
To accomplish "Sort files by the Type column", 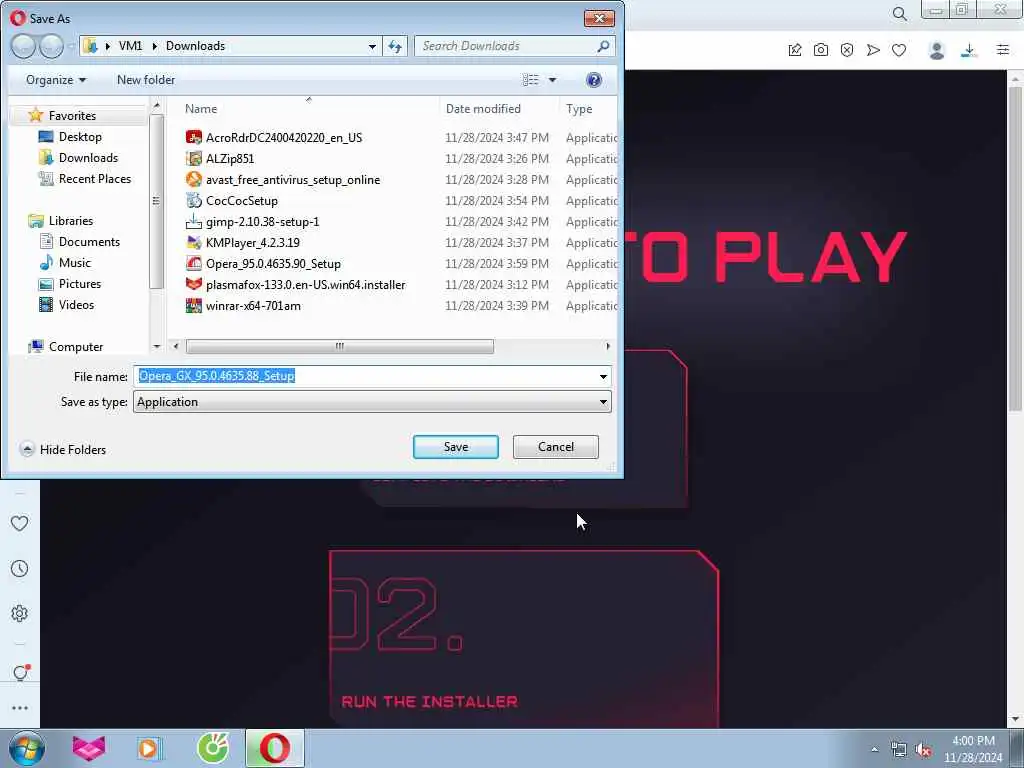I will point(579,108).
